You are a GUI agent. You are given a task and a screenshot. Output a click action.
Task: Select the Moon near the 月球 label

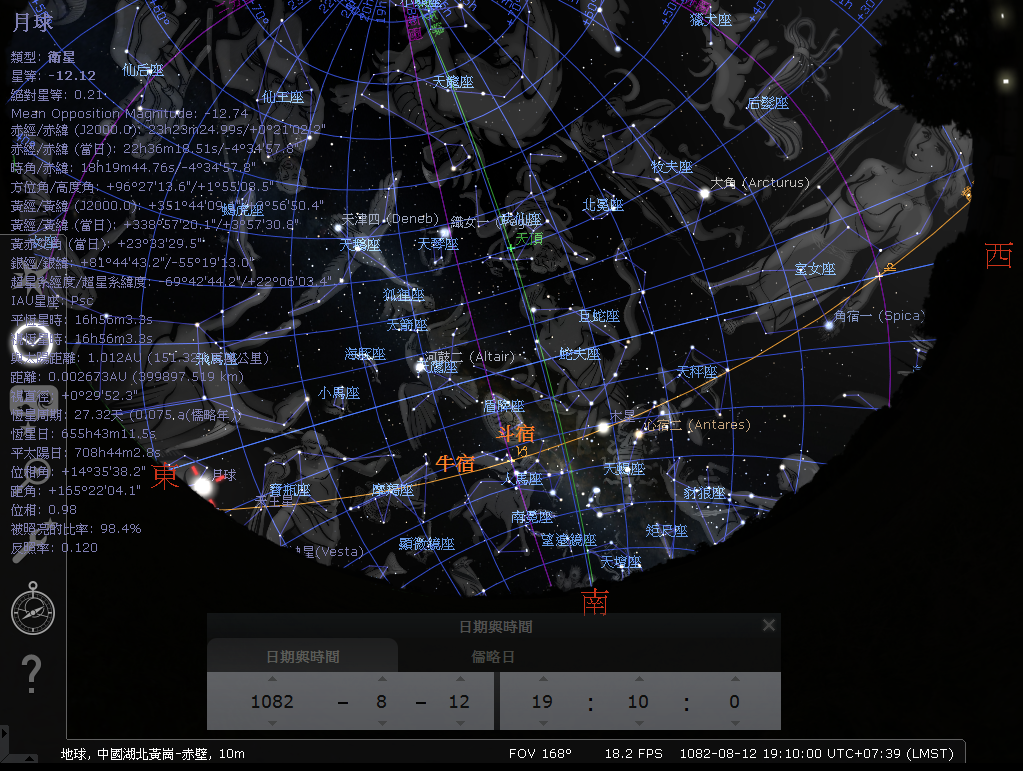pos(203,485)
